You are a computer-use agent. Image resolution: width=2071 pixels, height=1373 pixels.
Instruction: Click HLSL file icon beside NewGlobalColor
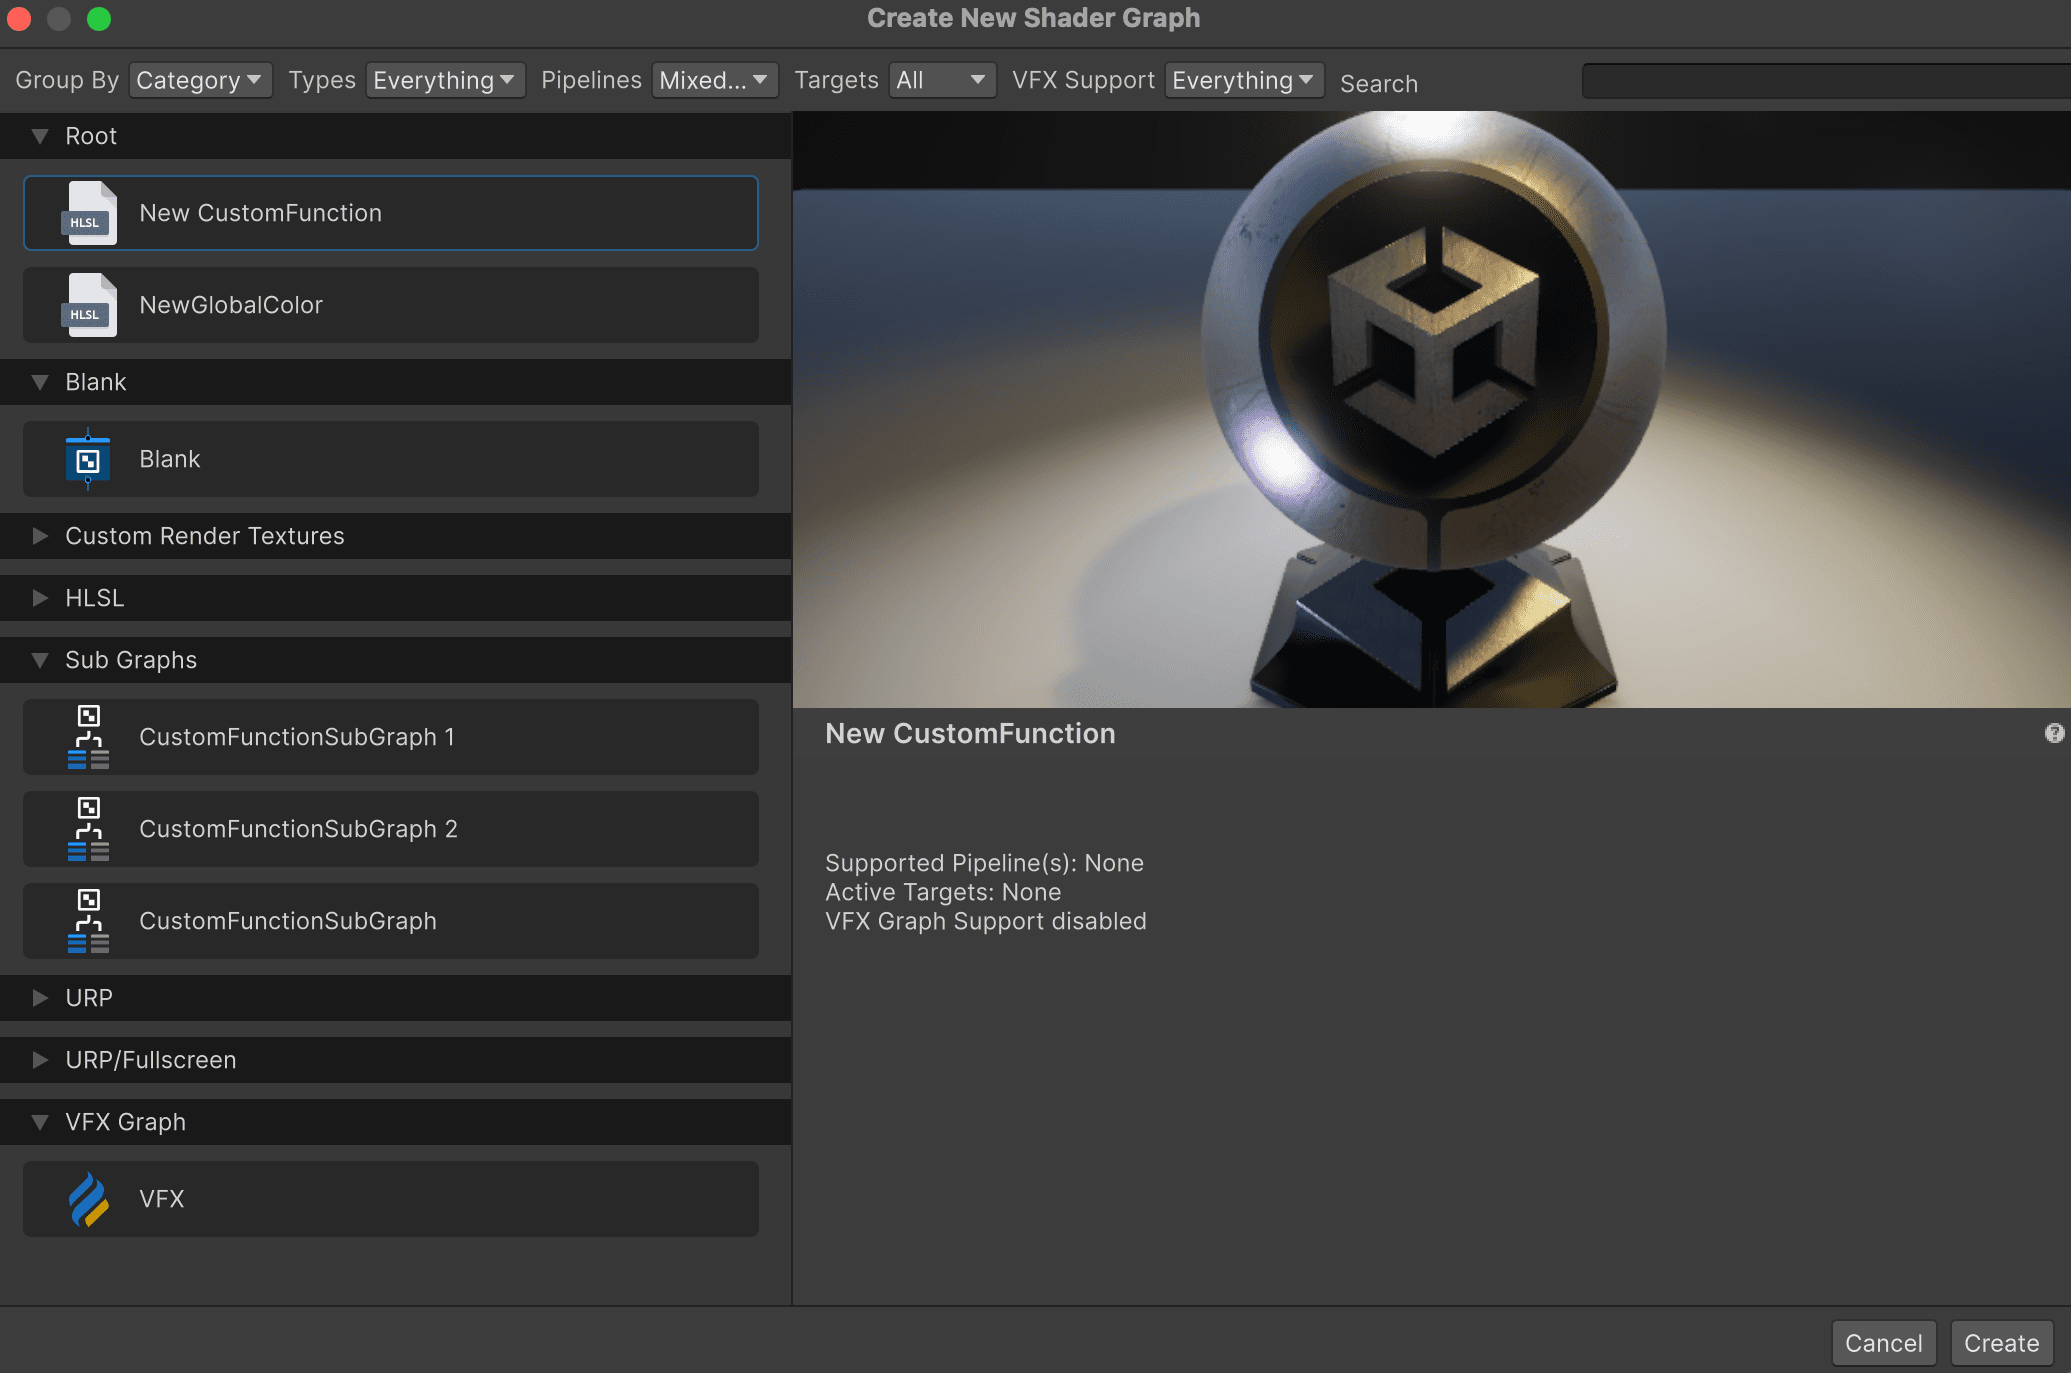(x=90, y=305)
